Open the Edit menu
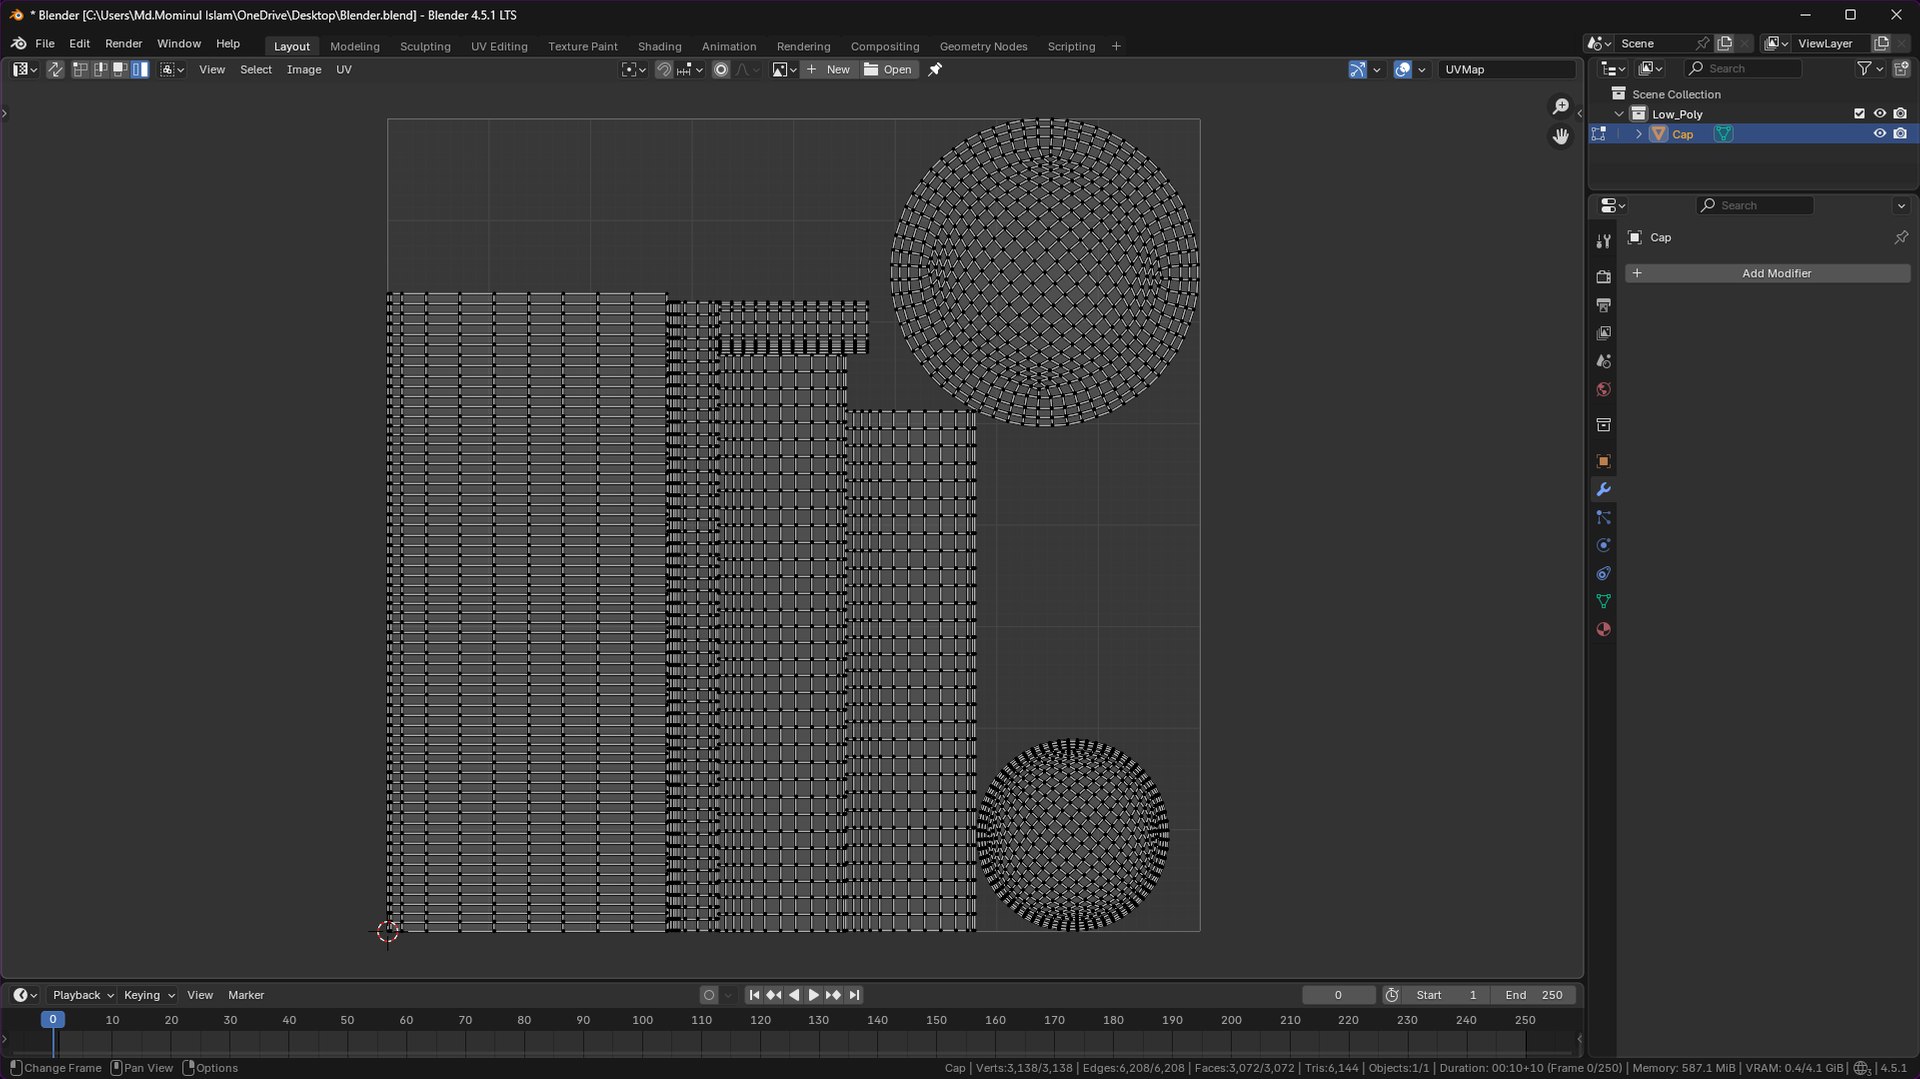The width and height of the screenshot is (1920, 1079). 79,44
